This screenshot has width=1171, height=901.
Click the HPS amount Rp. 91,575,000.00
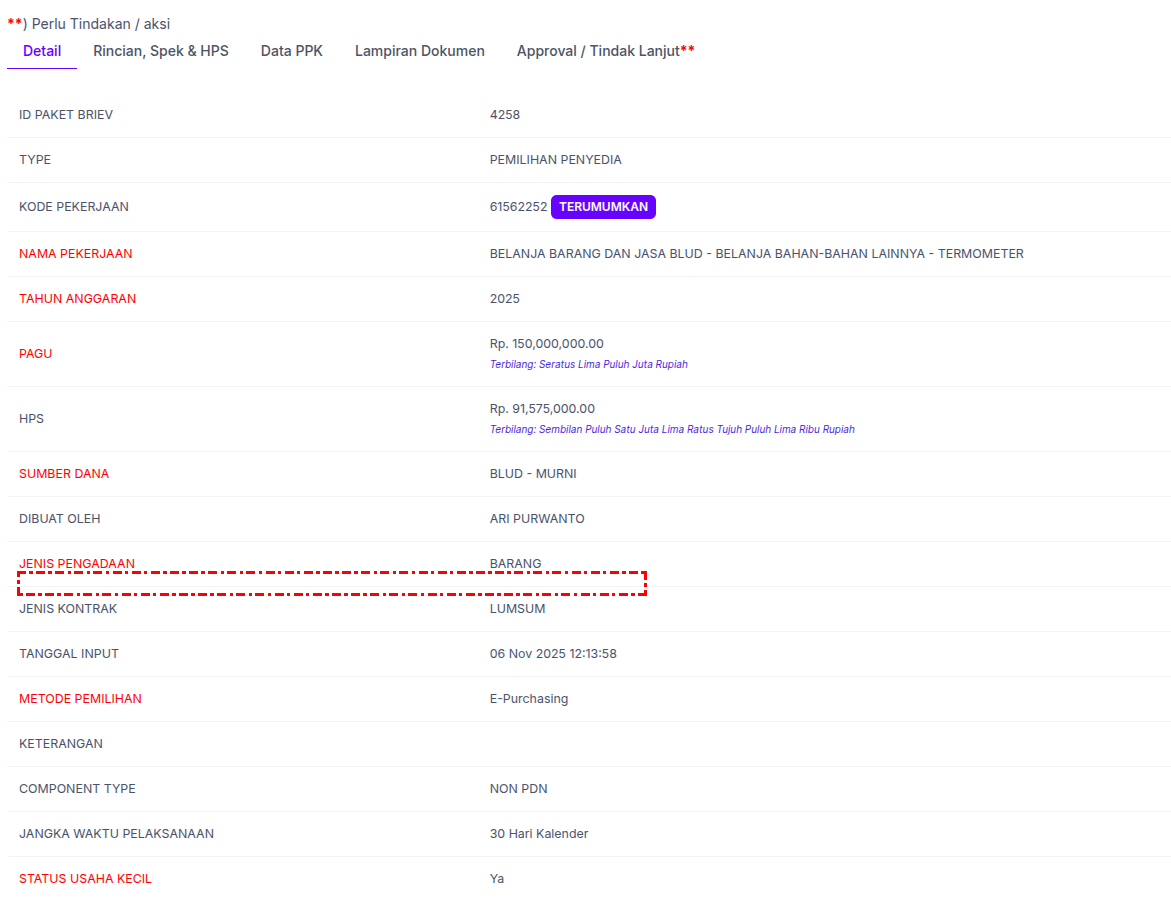tap(542, 409)
